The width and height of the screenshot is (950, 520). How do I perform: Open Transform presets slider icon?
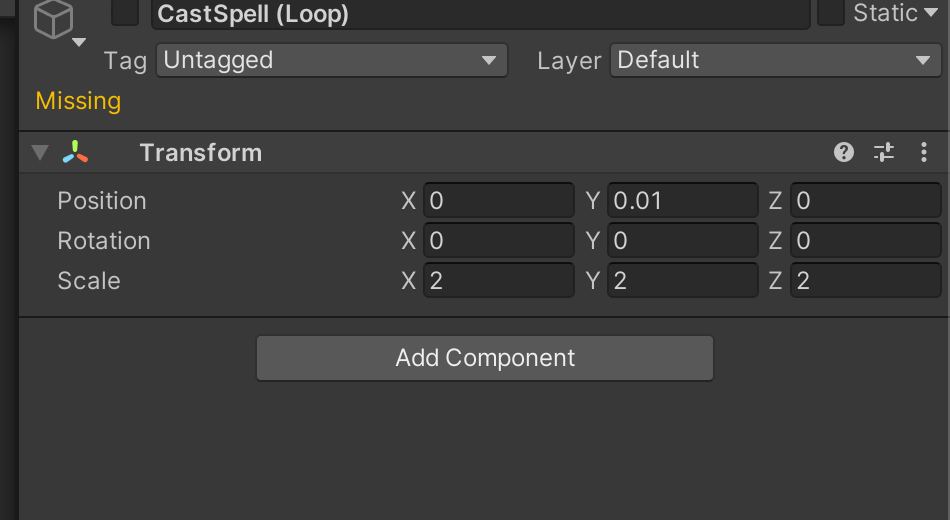point(883,152)
